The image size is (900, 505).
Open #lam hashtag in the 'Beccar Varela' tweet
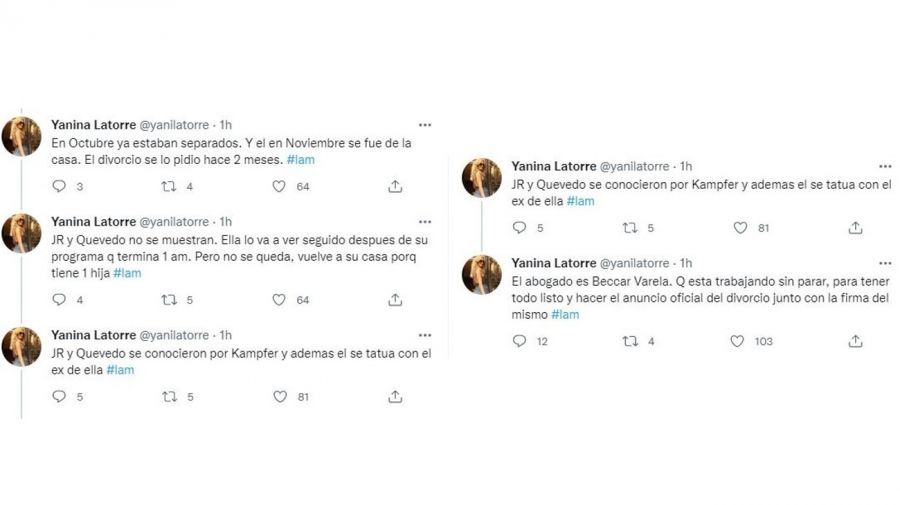565,315
